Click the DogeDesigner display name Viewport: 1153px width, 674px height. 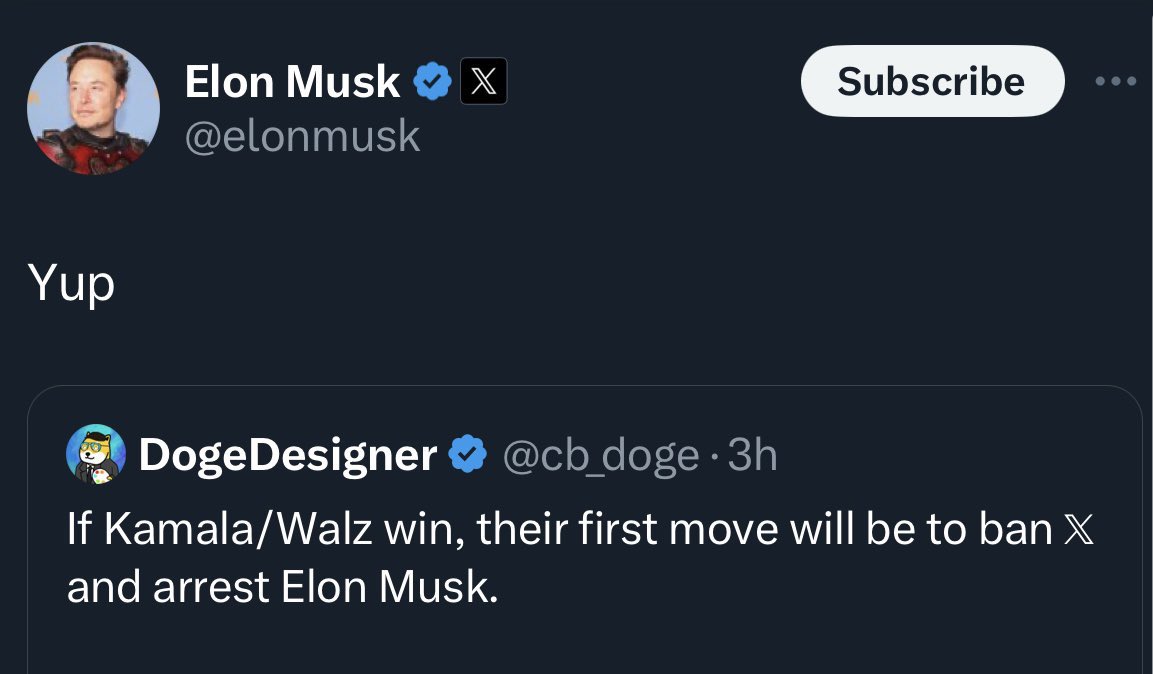pos(288,455)
